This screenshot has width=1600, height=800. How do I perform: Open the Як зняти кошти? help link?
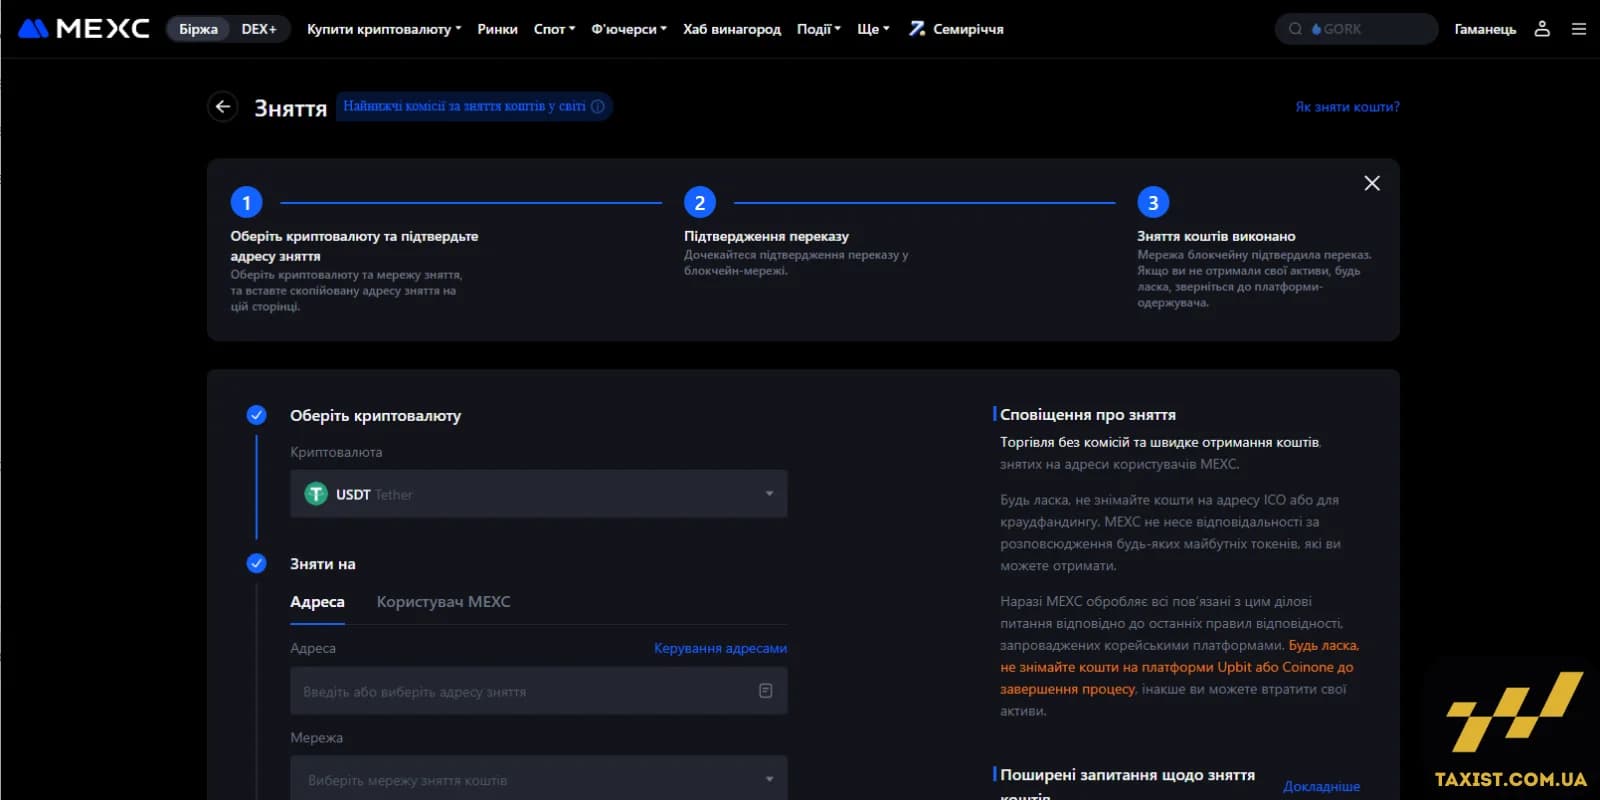pos(1347,106)
